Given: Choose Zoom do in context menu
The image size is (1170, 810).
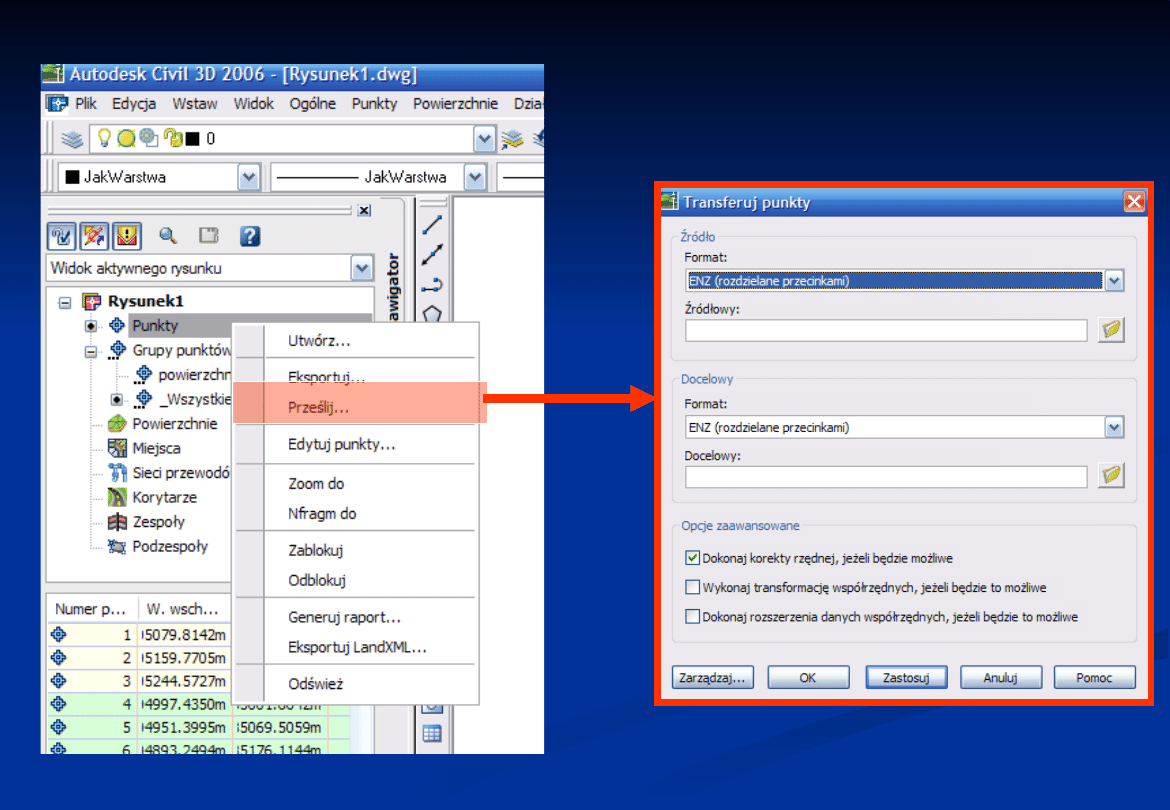Looking at the screenshot, I should pos(316,483).
